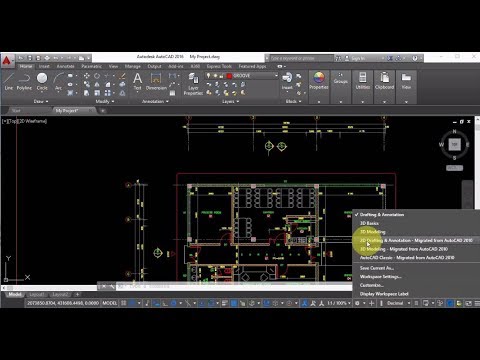Toggle drawing Grid display in status bar

pos(124,303)
